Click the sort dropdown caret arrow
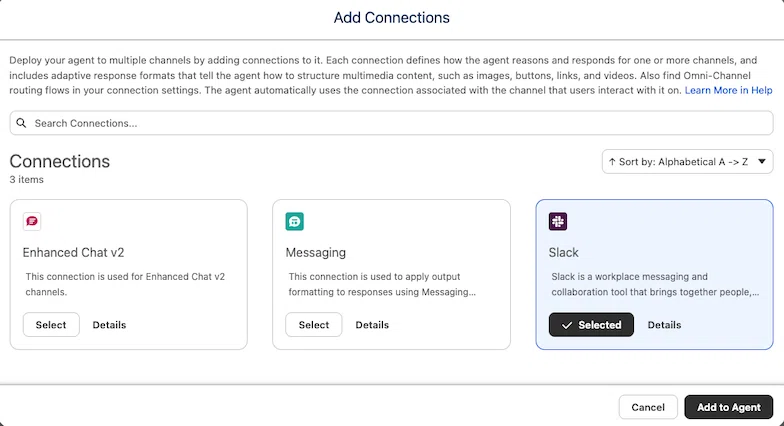This screenshot has height=426, width=784. tap(762, 162)
